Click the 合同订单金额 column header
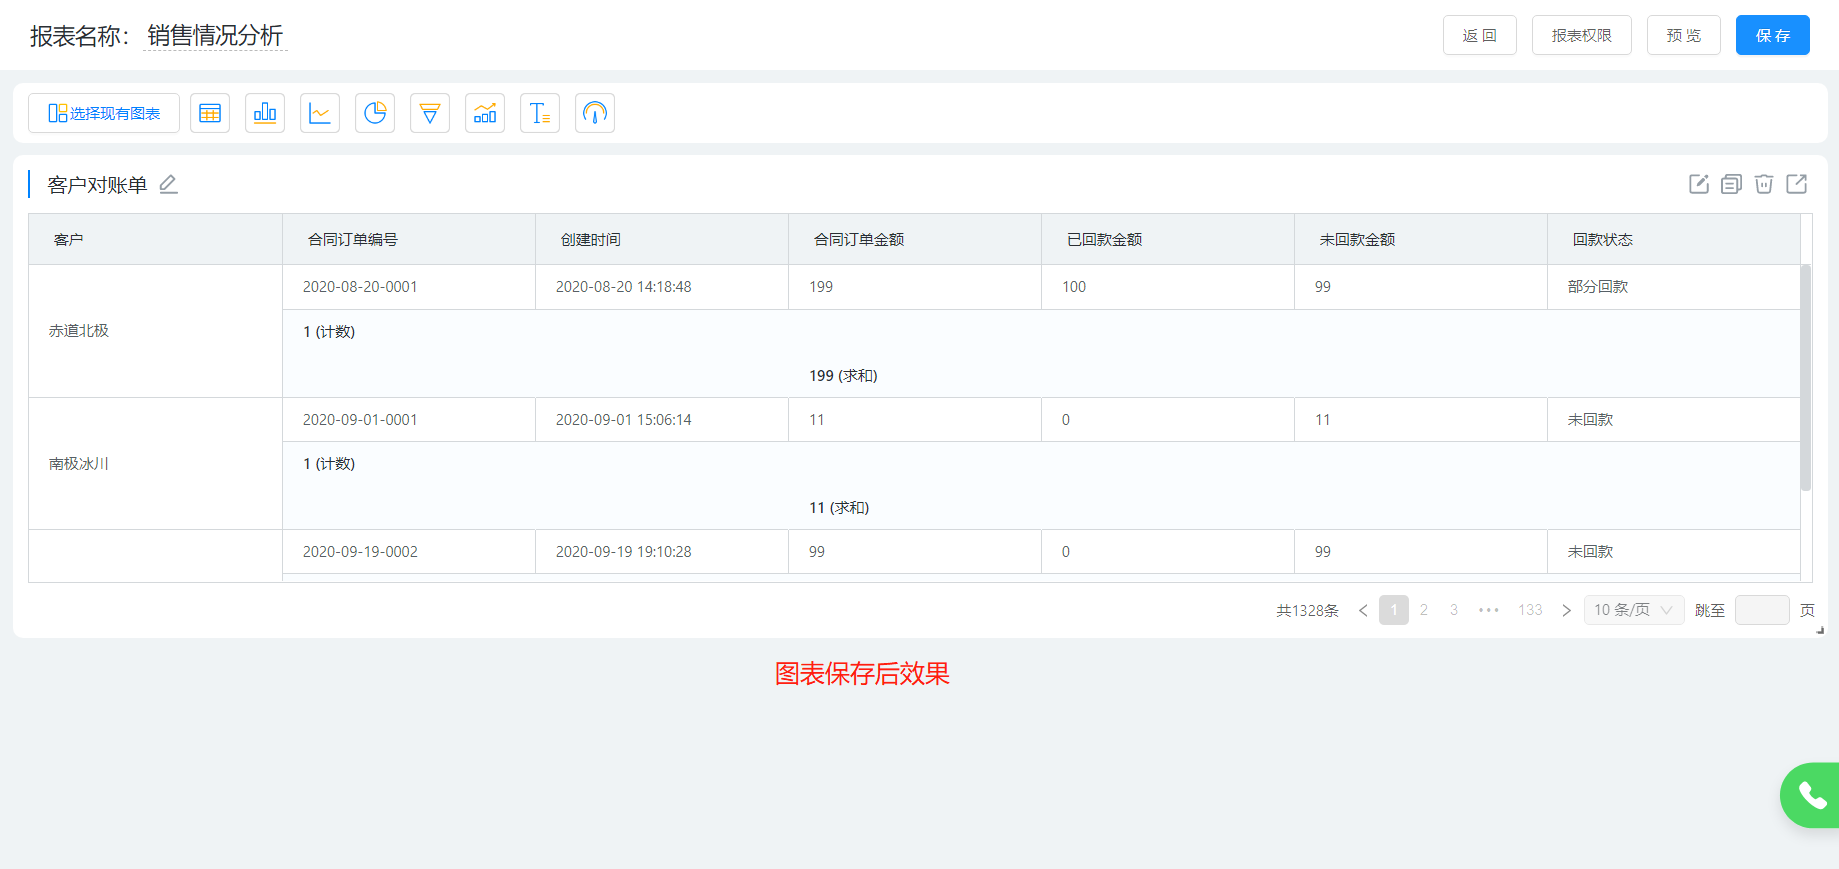 915,239
